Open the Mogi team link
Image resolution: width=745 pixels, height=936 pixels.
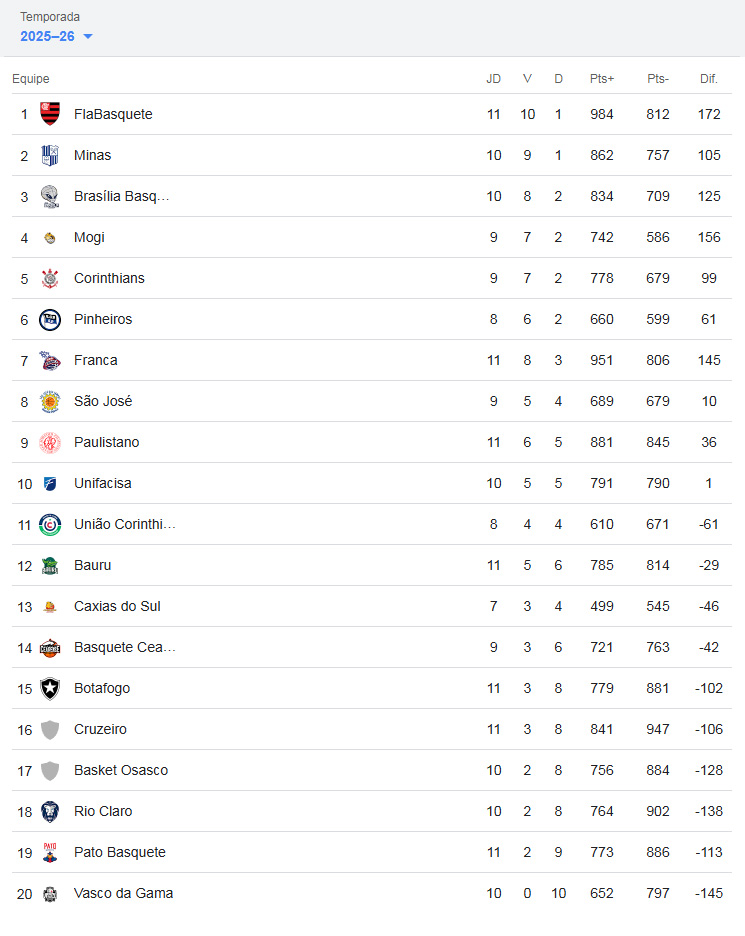coord(89,237)
